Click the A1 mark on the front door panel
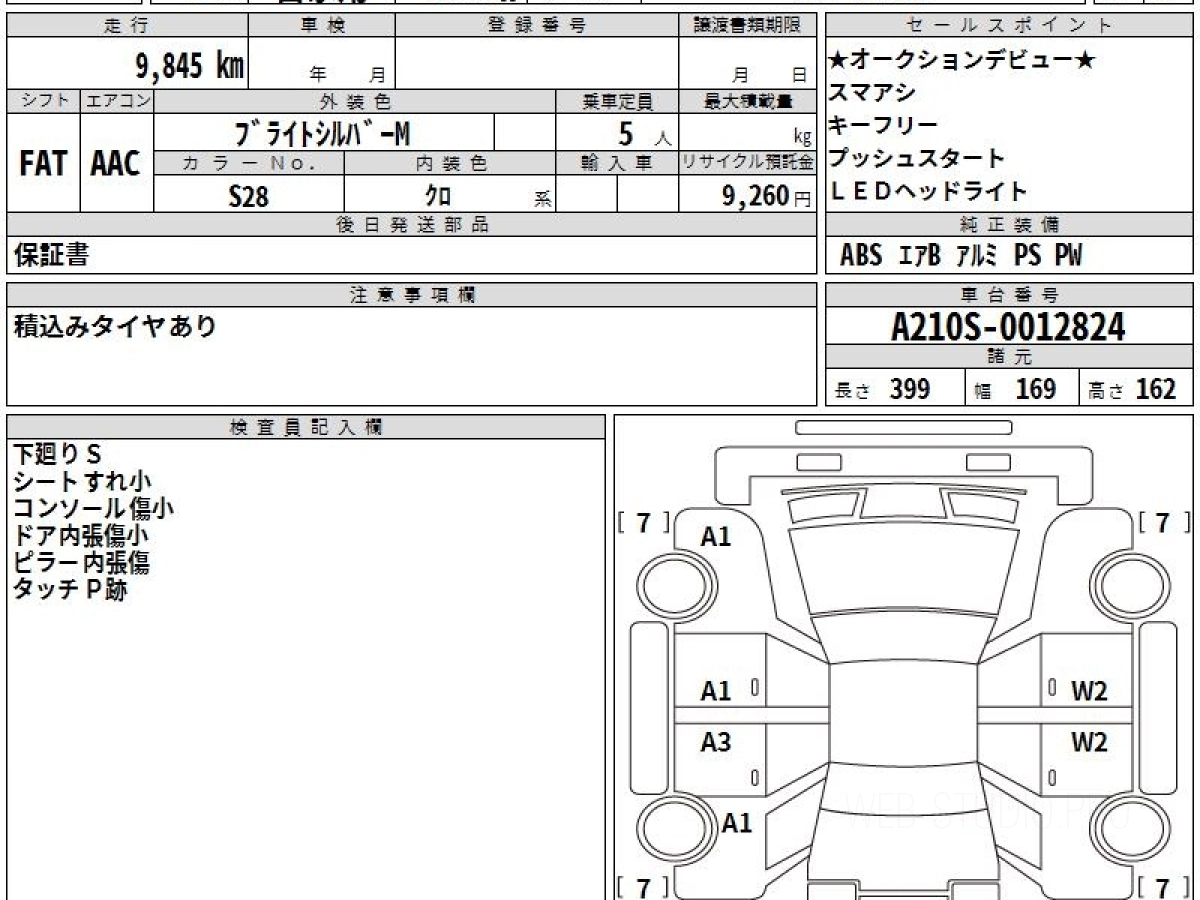The width and height of the screenshot is (1200, 900). tap(716, 691)
